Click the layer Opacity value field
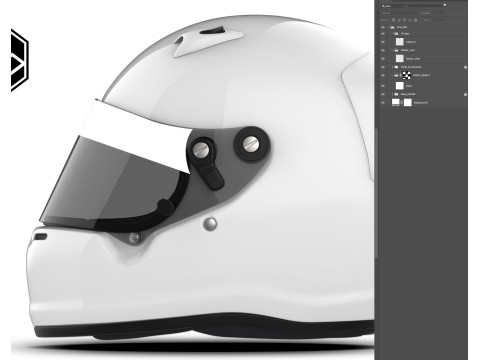Image resolution: width=480 pixels, height=360 pixels. (437, 13)
